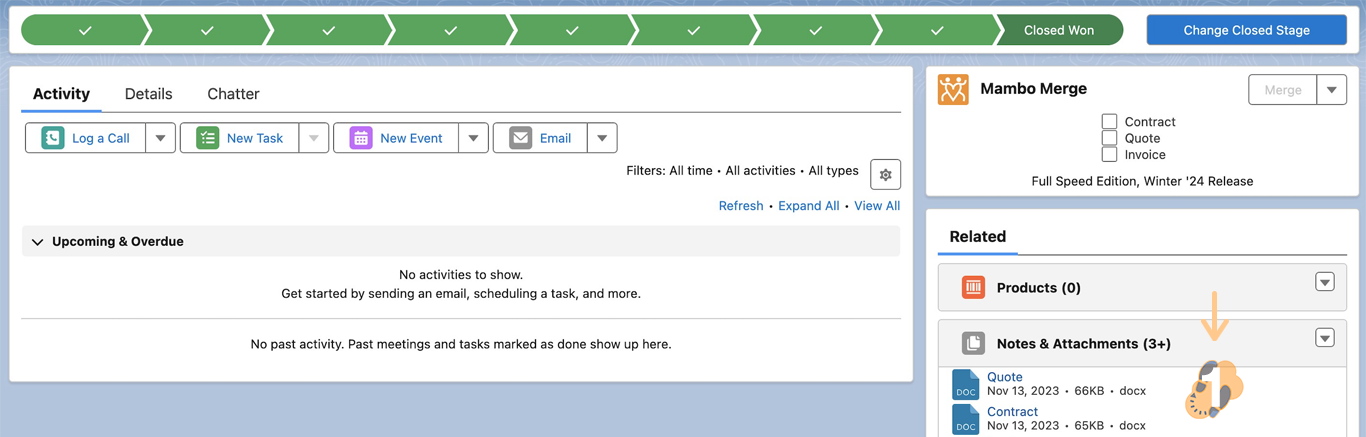
Task: Switch to the Details tab
Action: pyautogui.click(x=148, y=94)
